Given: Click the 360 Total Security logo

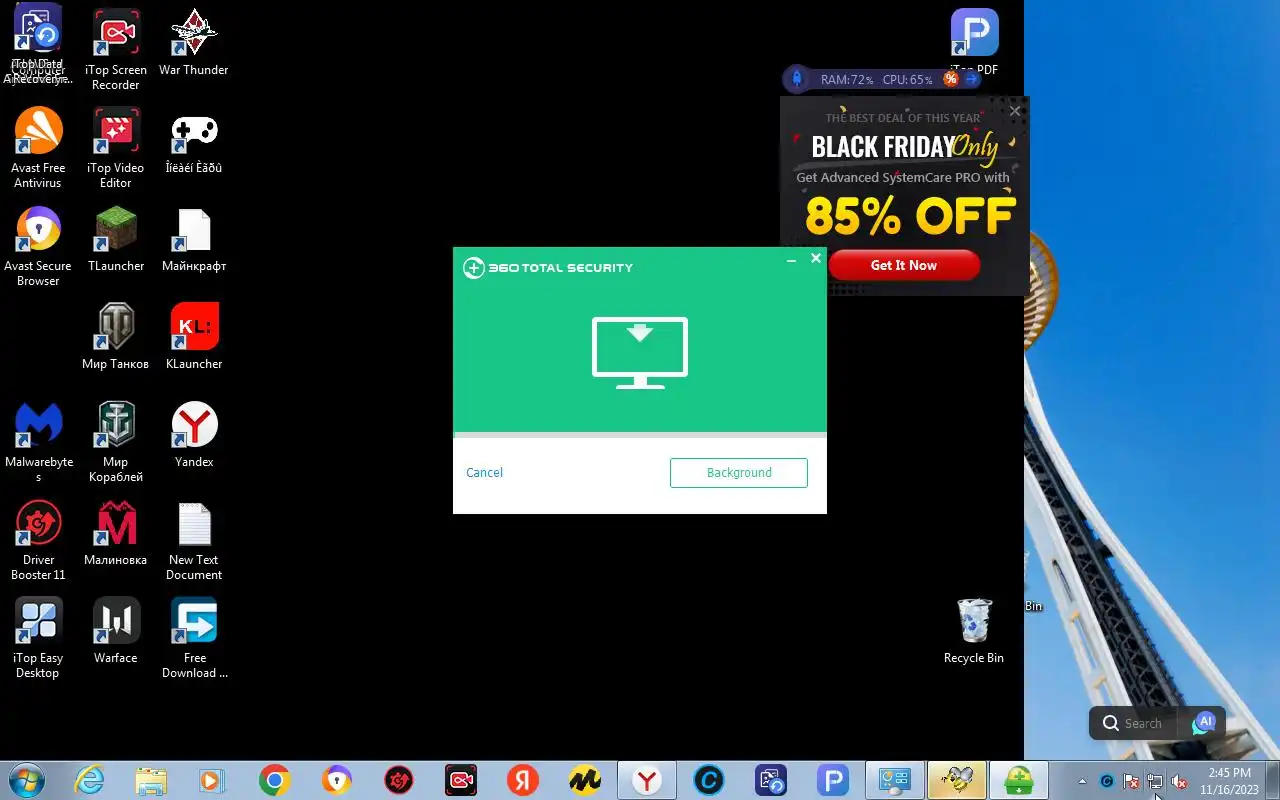Looking at the screenshot, I should coord(548,268).
